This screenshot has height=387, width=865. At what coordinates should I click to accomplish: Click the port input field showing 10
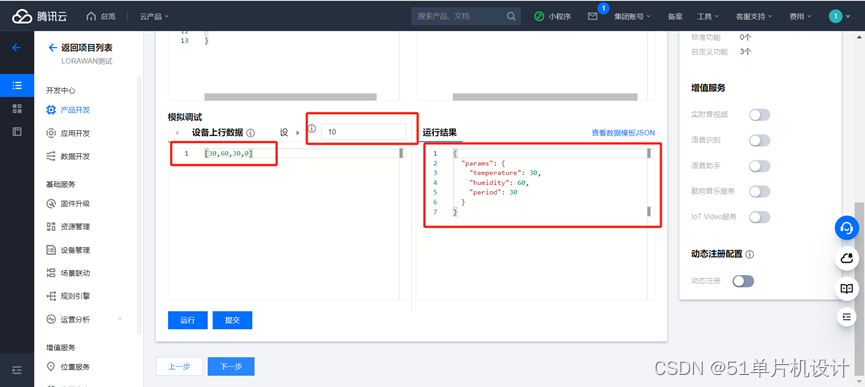coord(364,132)
